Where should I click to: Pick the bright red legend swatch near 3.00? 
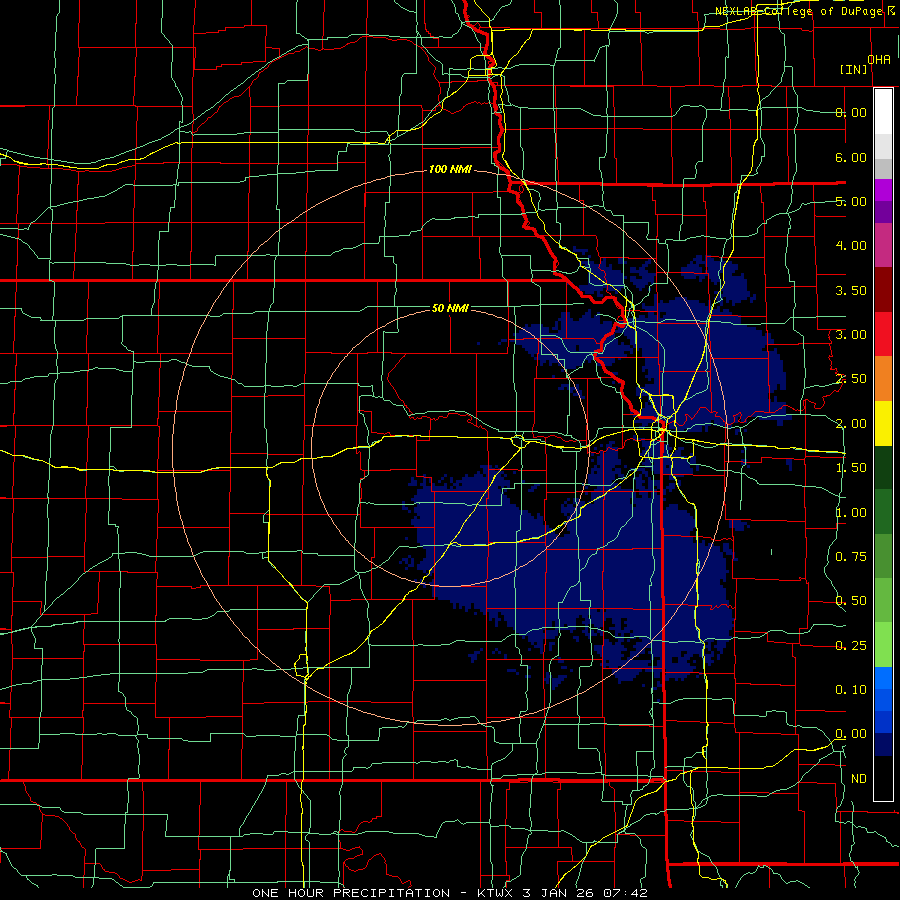[x=883, y=334]
